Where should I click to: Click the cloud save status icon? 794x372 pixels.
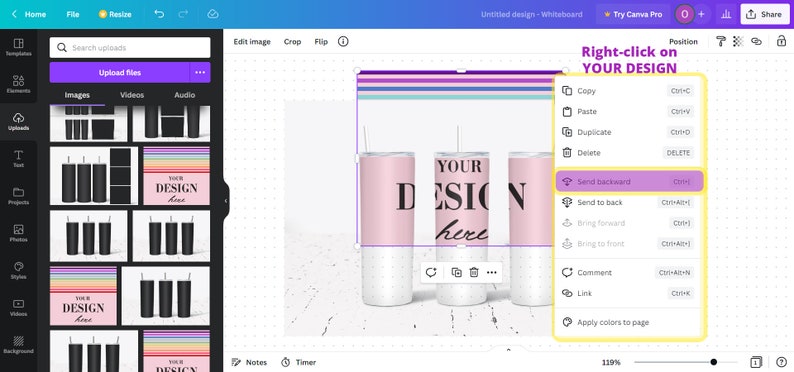tap(213, 14)
